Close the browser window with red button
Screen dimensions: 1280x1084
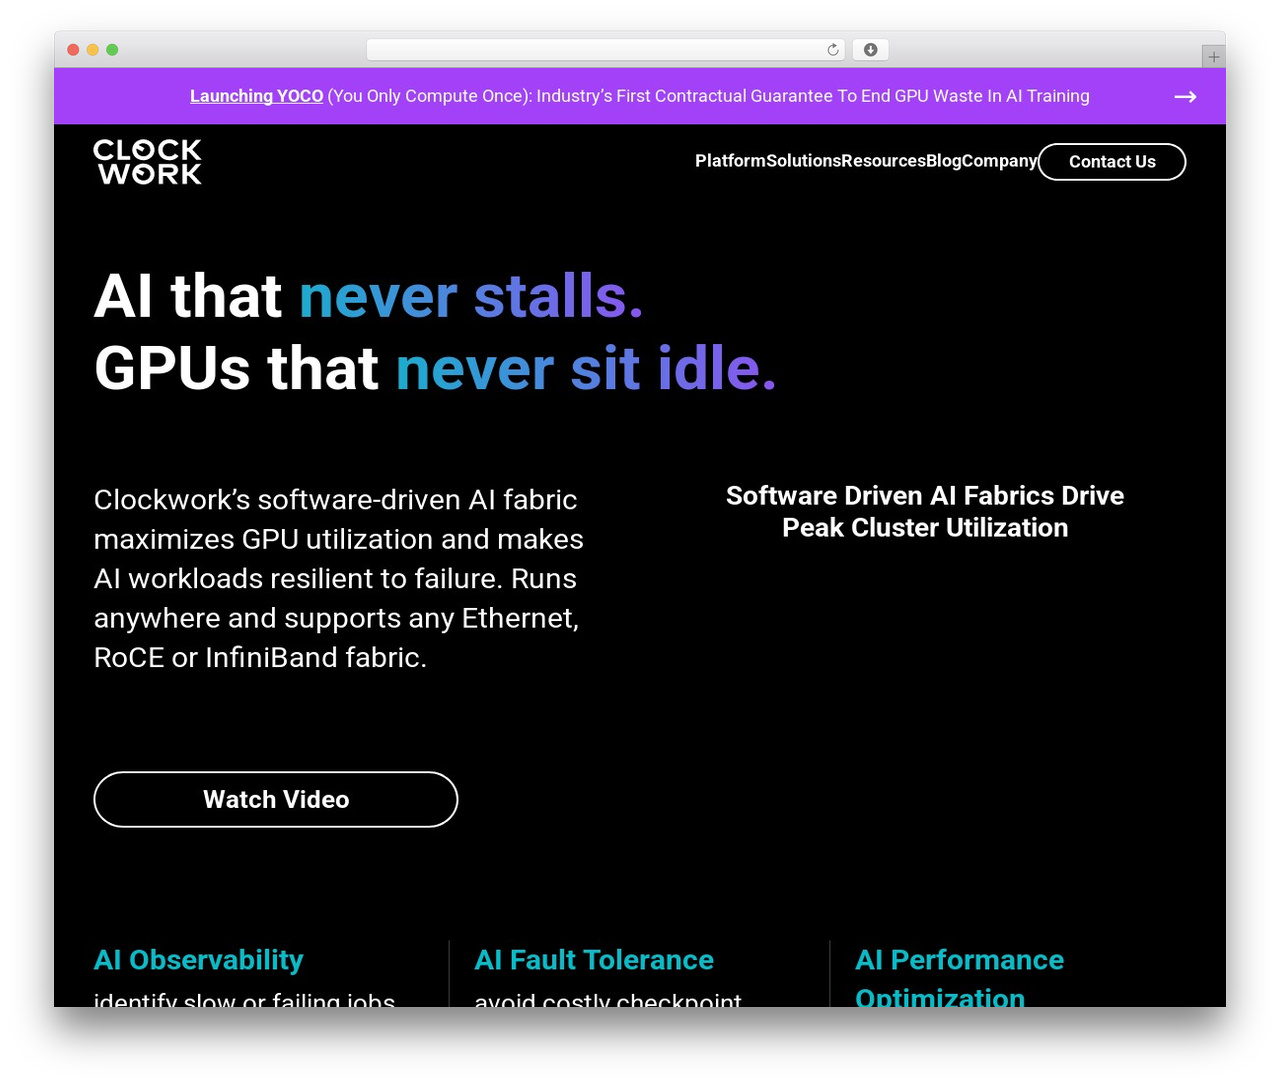(73, 50)
